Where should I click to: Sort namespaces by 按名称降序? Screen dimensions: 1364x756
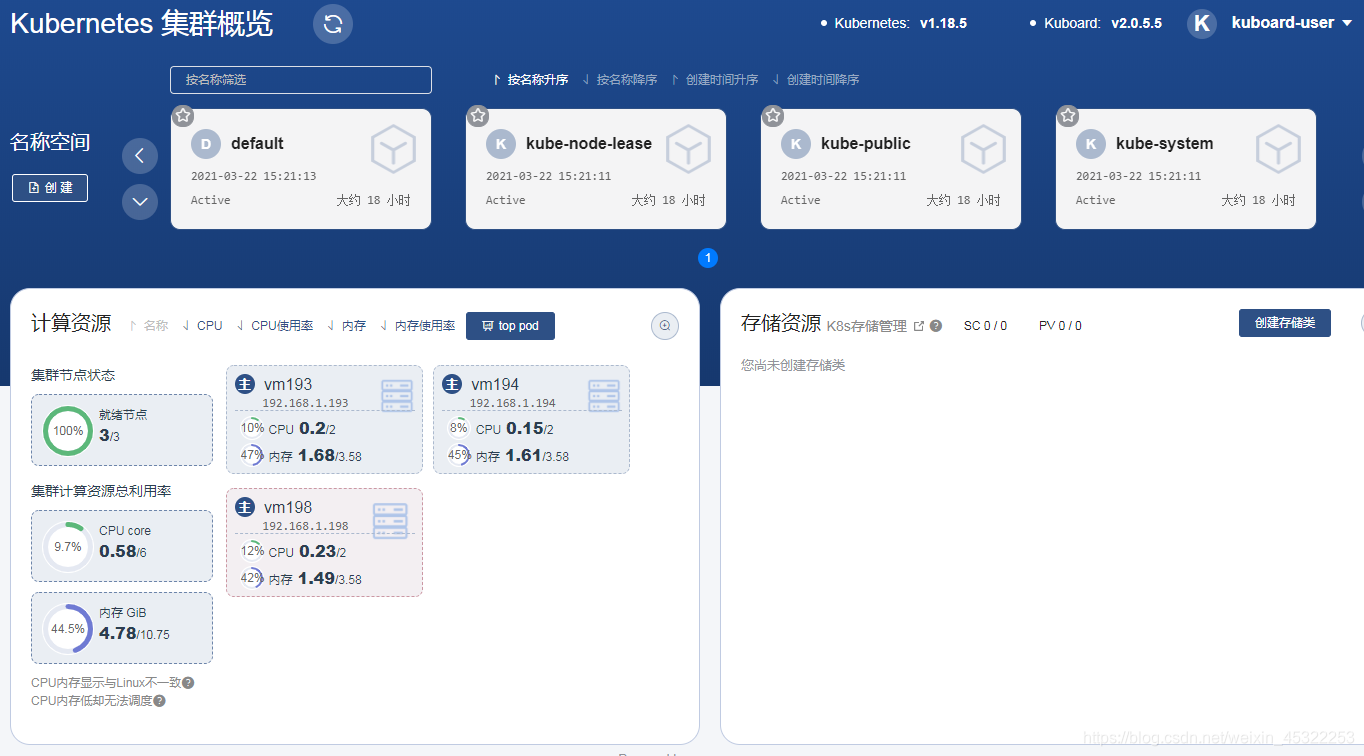pos(620,80)
